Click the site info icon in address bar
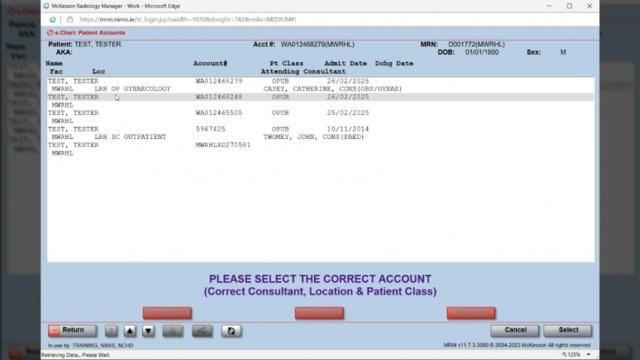Screen dimensions: 640x360 [x=70, y=20]
